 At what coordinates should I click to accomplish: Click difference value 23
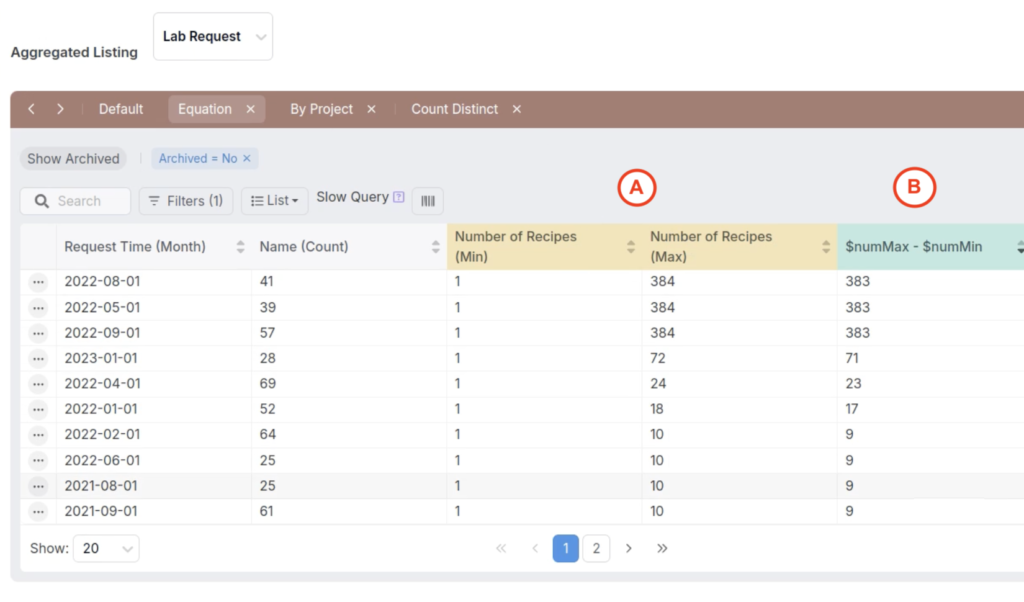click(x=853, y=384)
